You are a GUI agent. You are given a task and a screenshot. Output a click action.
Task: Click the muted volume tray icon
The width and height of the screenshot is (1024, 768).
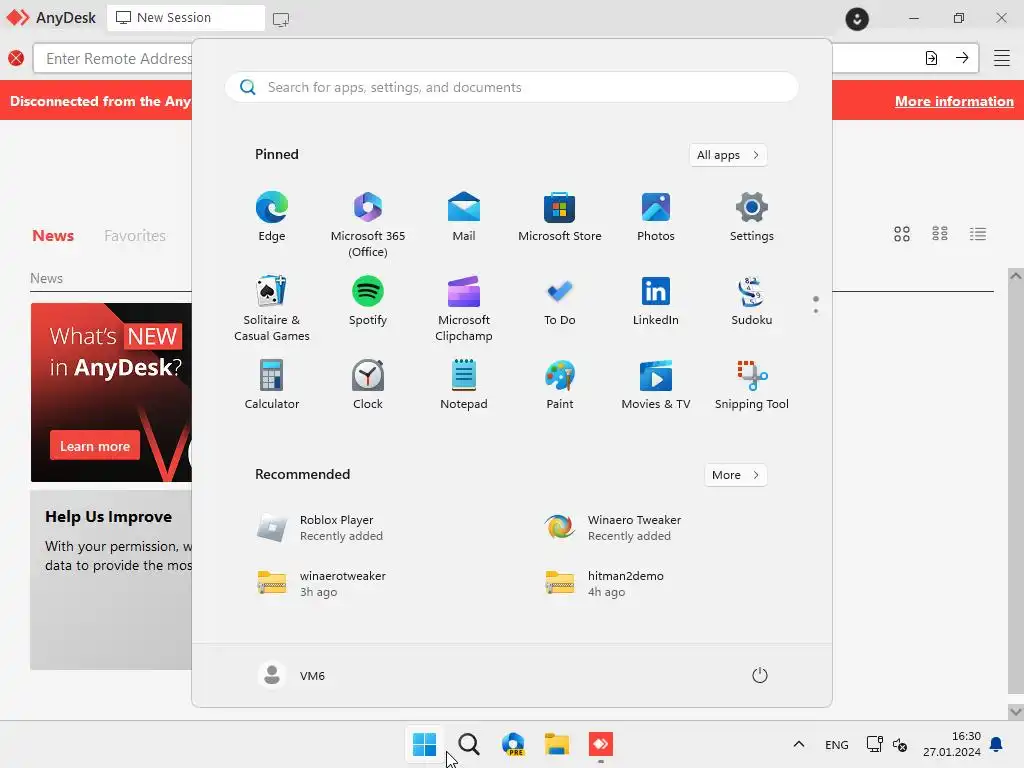click(x=900, y=744)
